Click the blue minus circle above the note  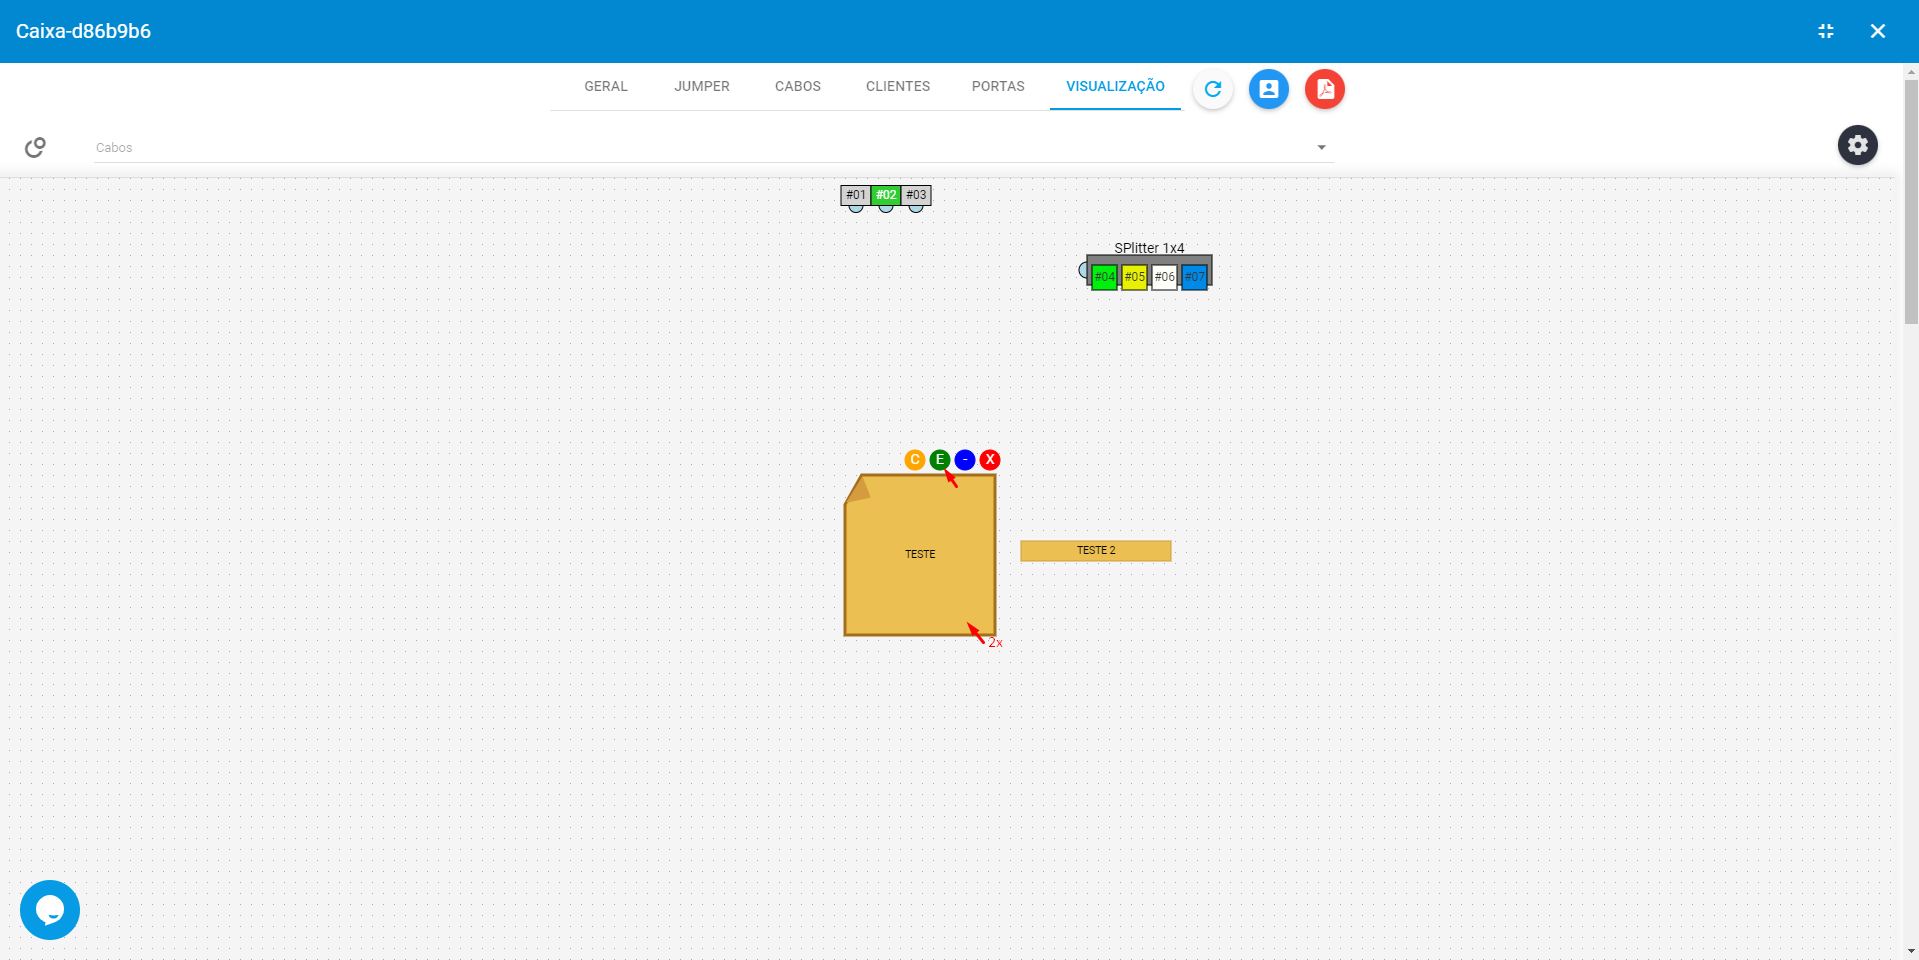coord(965,460)
